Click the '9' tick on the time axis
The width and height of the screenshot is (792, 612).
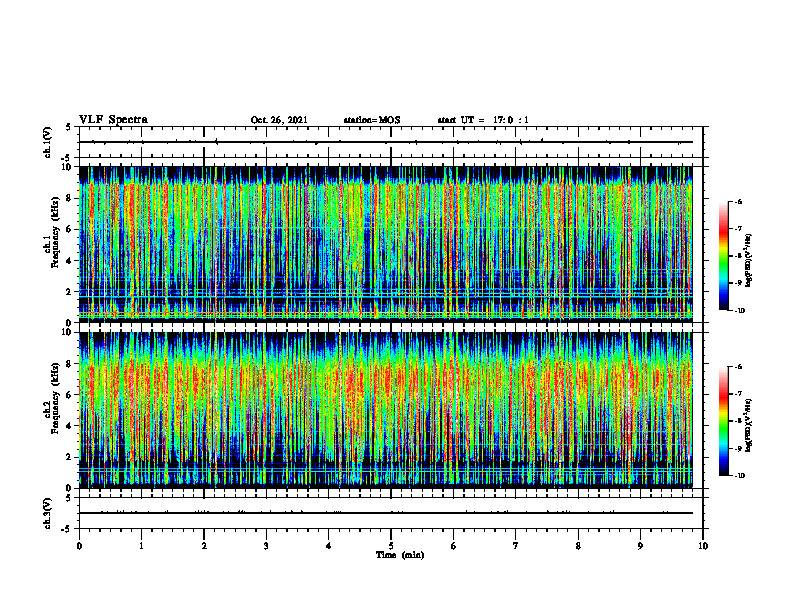640,546
